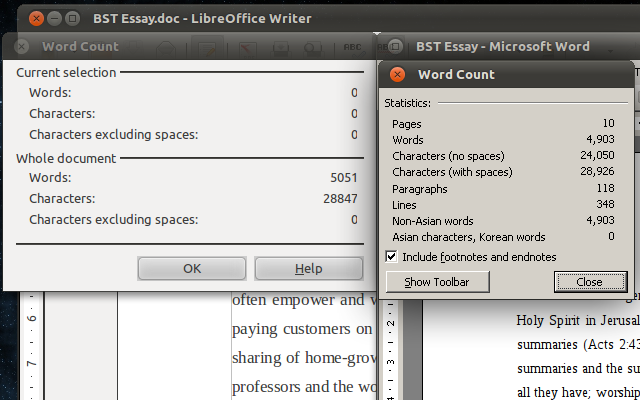Click Page Preview icon in Writer toolbar

tap(312, 49)
